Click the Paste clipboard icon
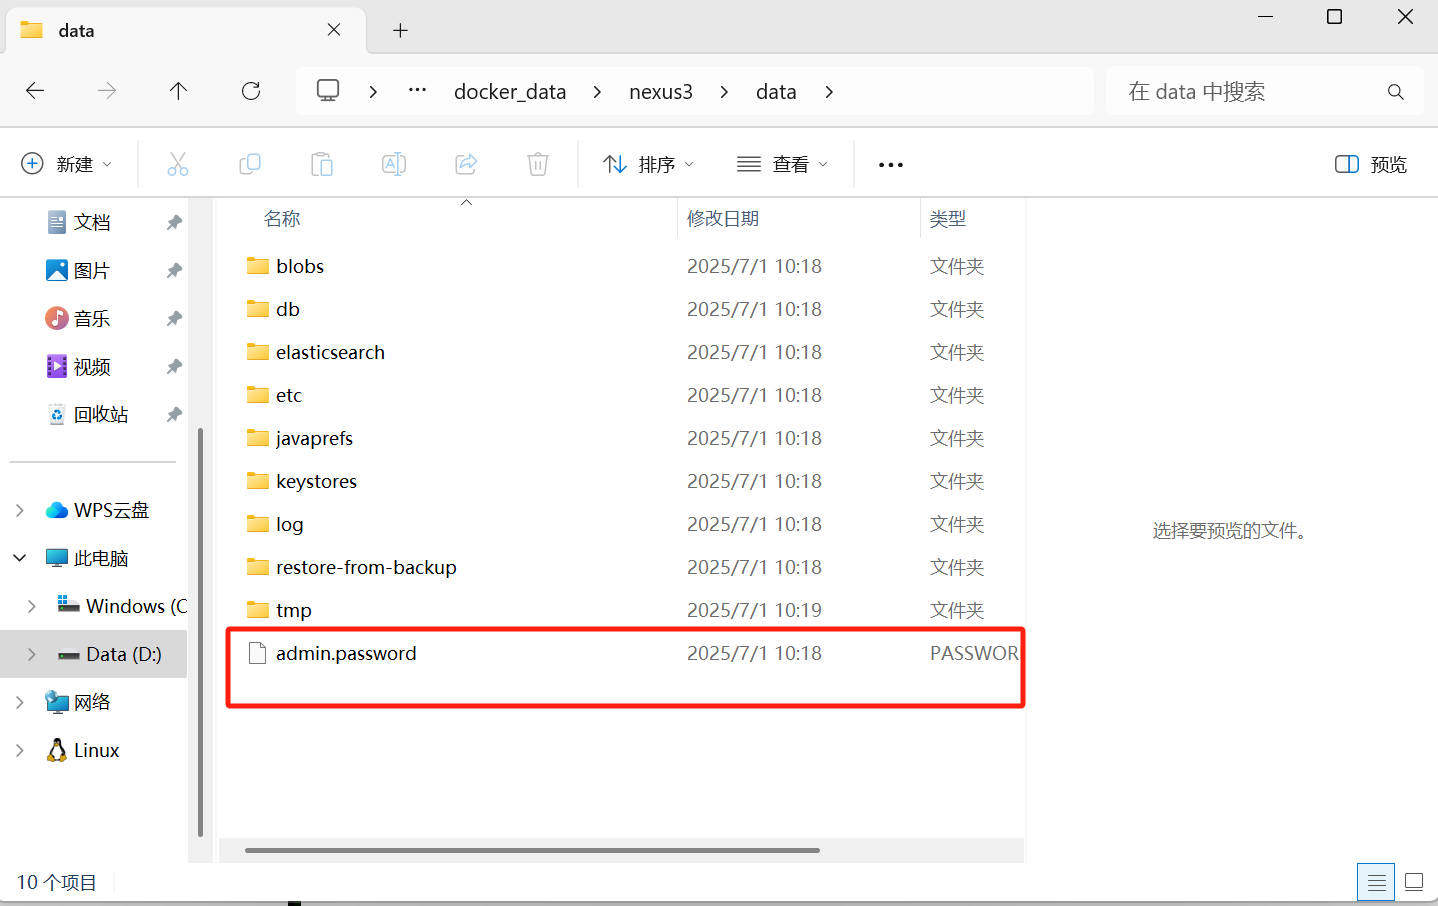This screenshot has height=906, width=1438. click(322, 164)
